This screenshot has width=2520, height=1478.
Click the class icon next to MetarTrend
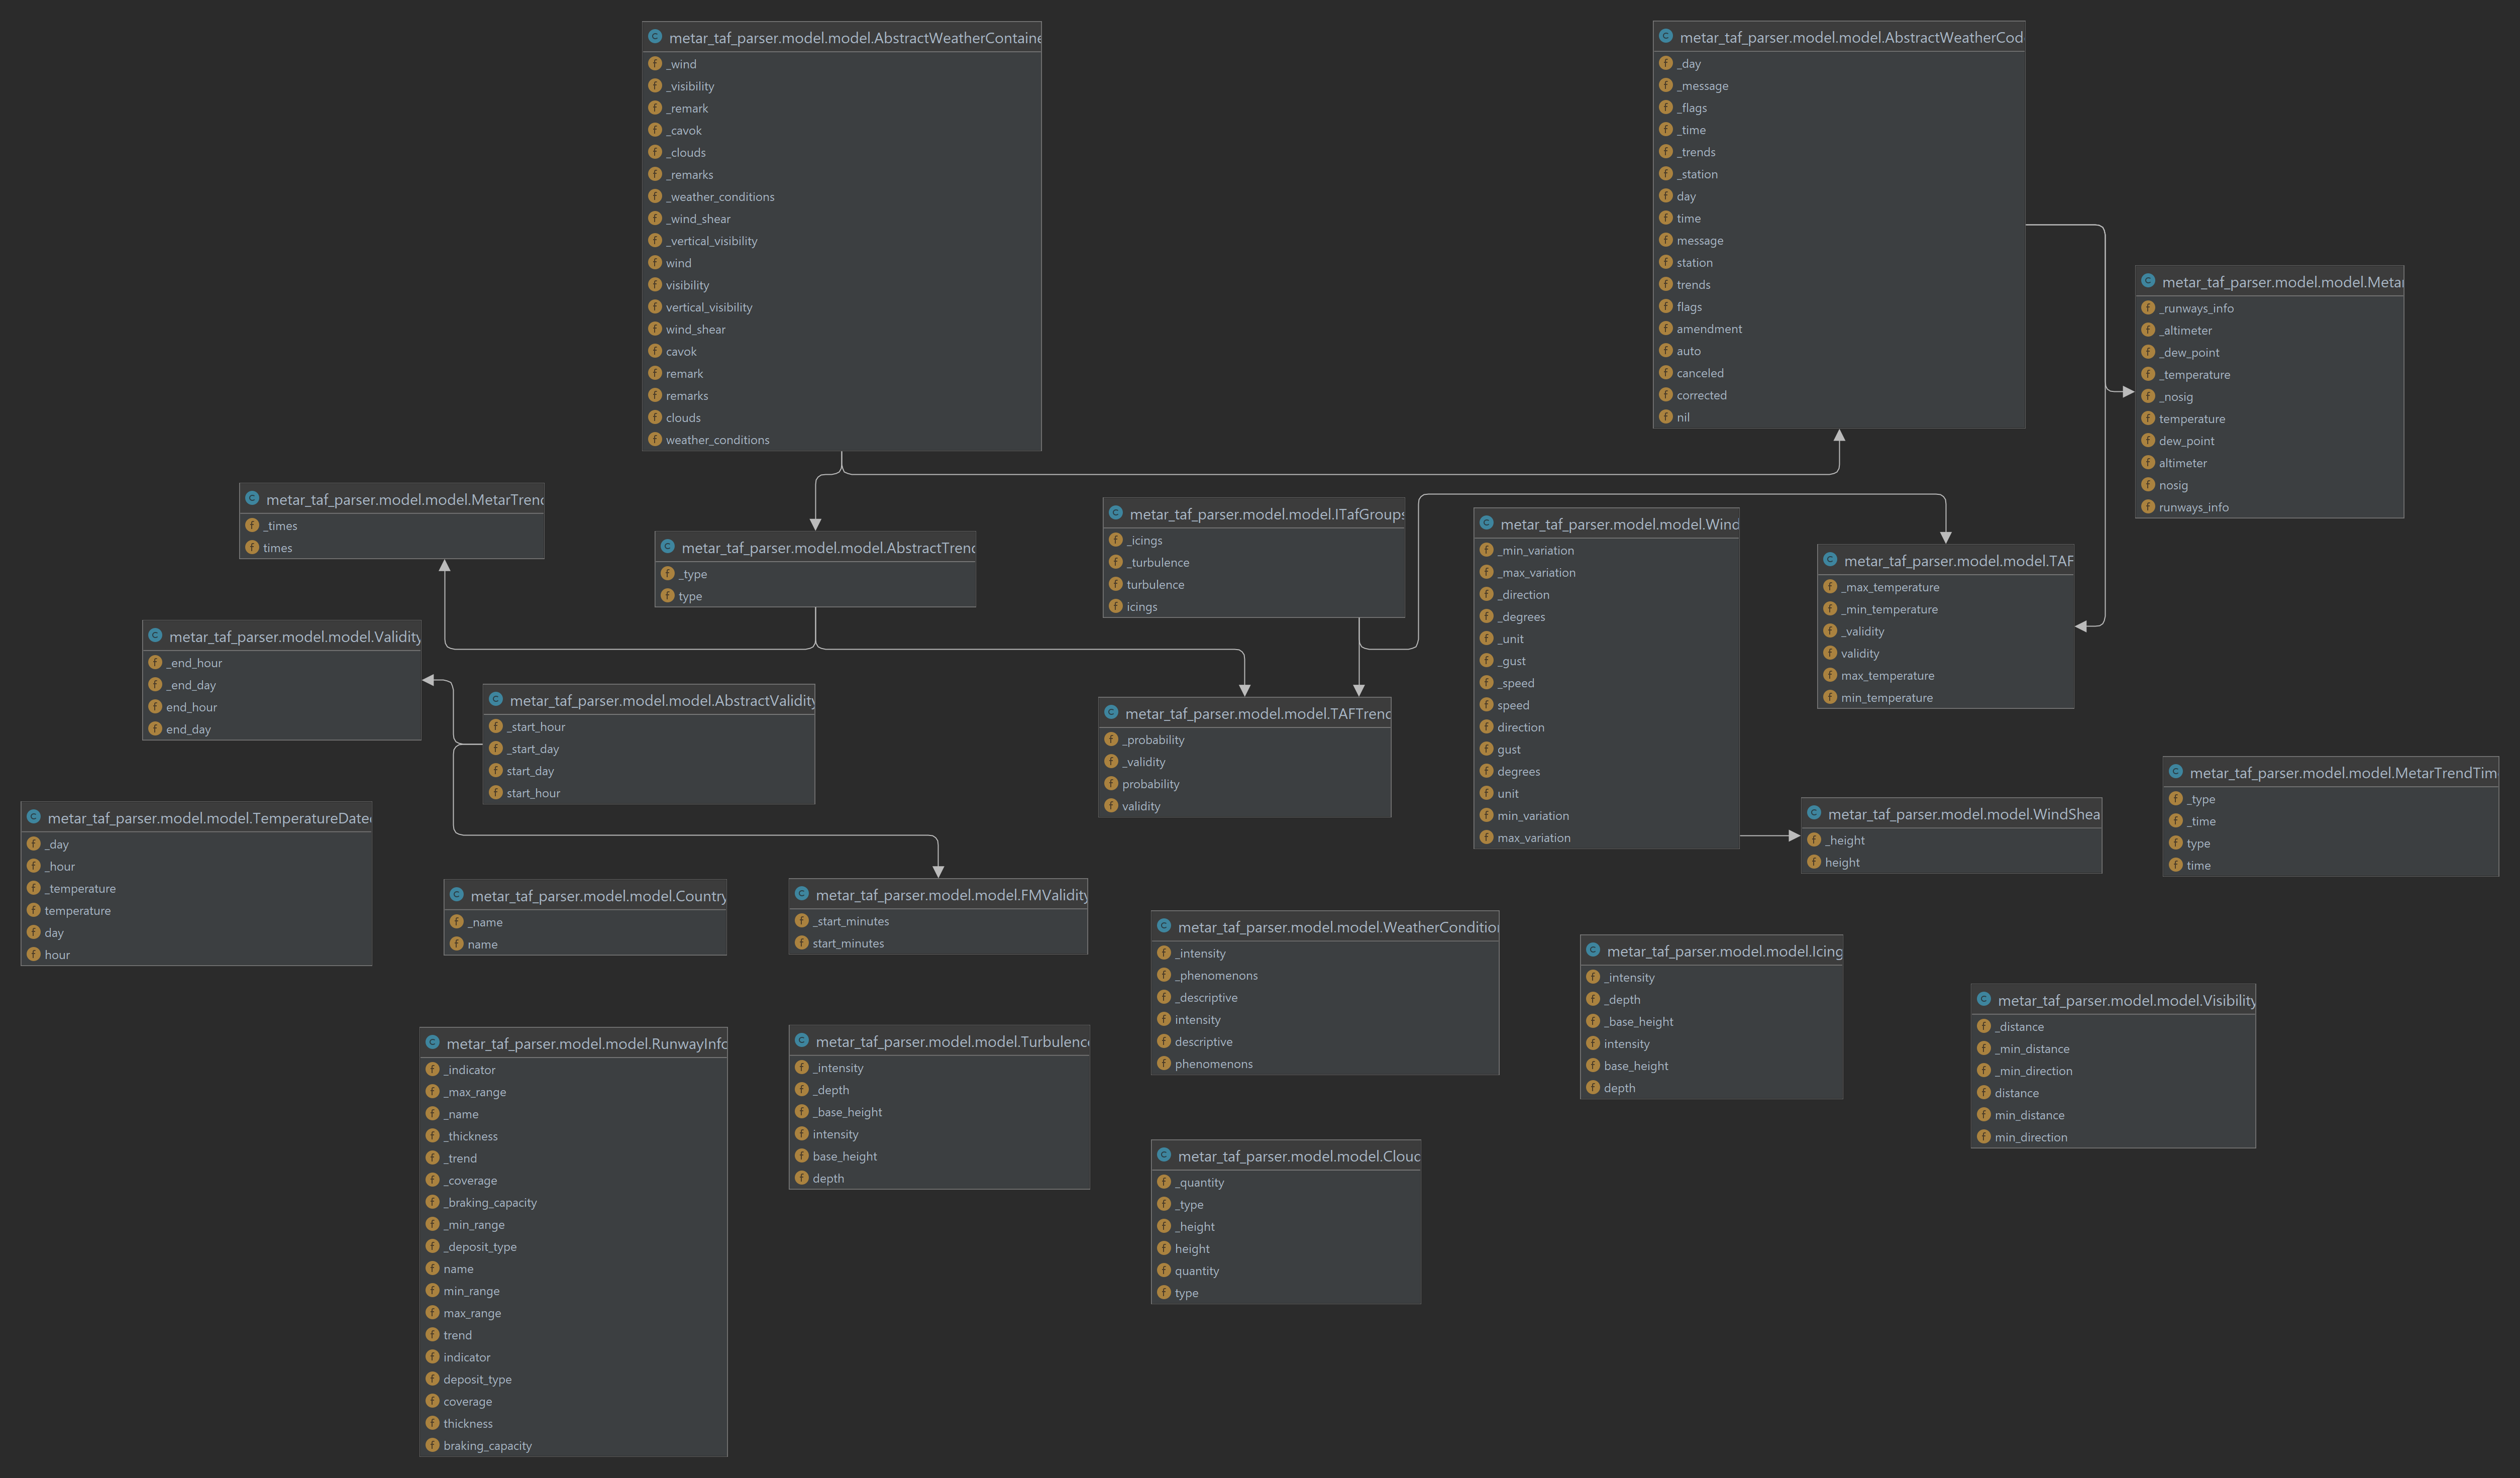(x=252, y=499)
